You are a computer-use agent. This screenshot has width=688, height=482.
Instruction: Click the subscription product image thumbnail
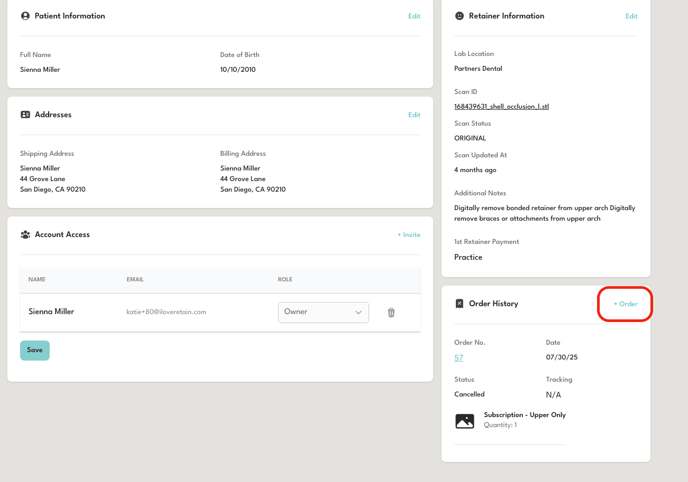pos(465,421)
